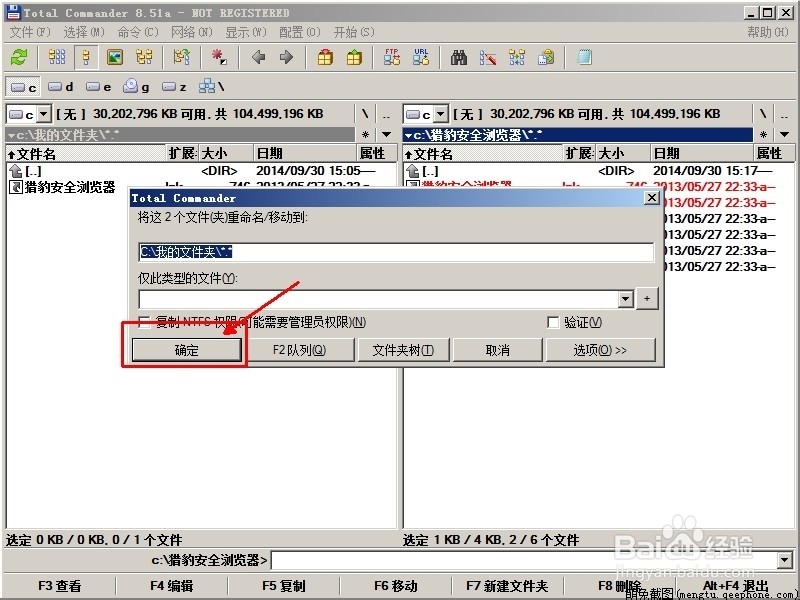Open right panel directory history arrow
The height and width of the screenshot is (600, 800).
(x=785, y=135)
